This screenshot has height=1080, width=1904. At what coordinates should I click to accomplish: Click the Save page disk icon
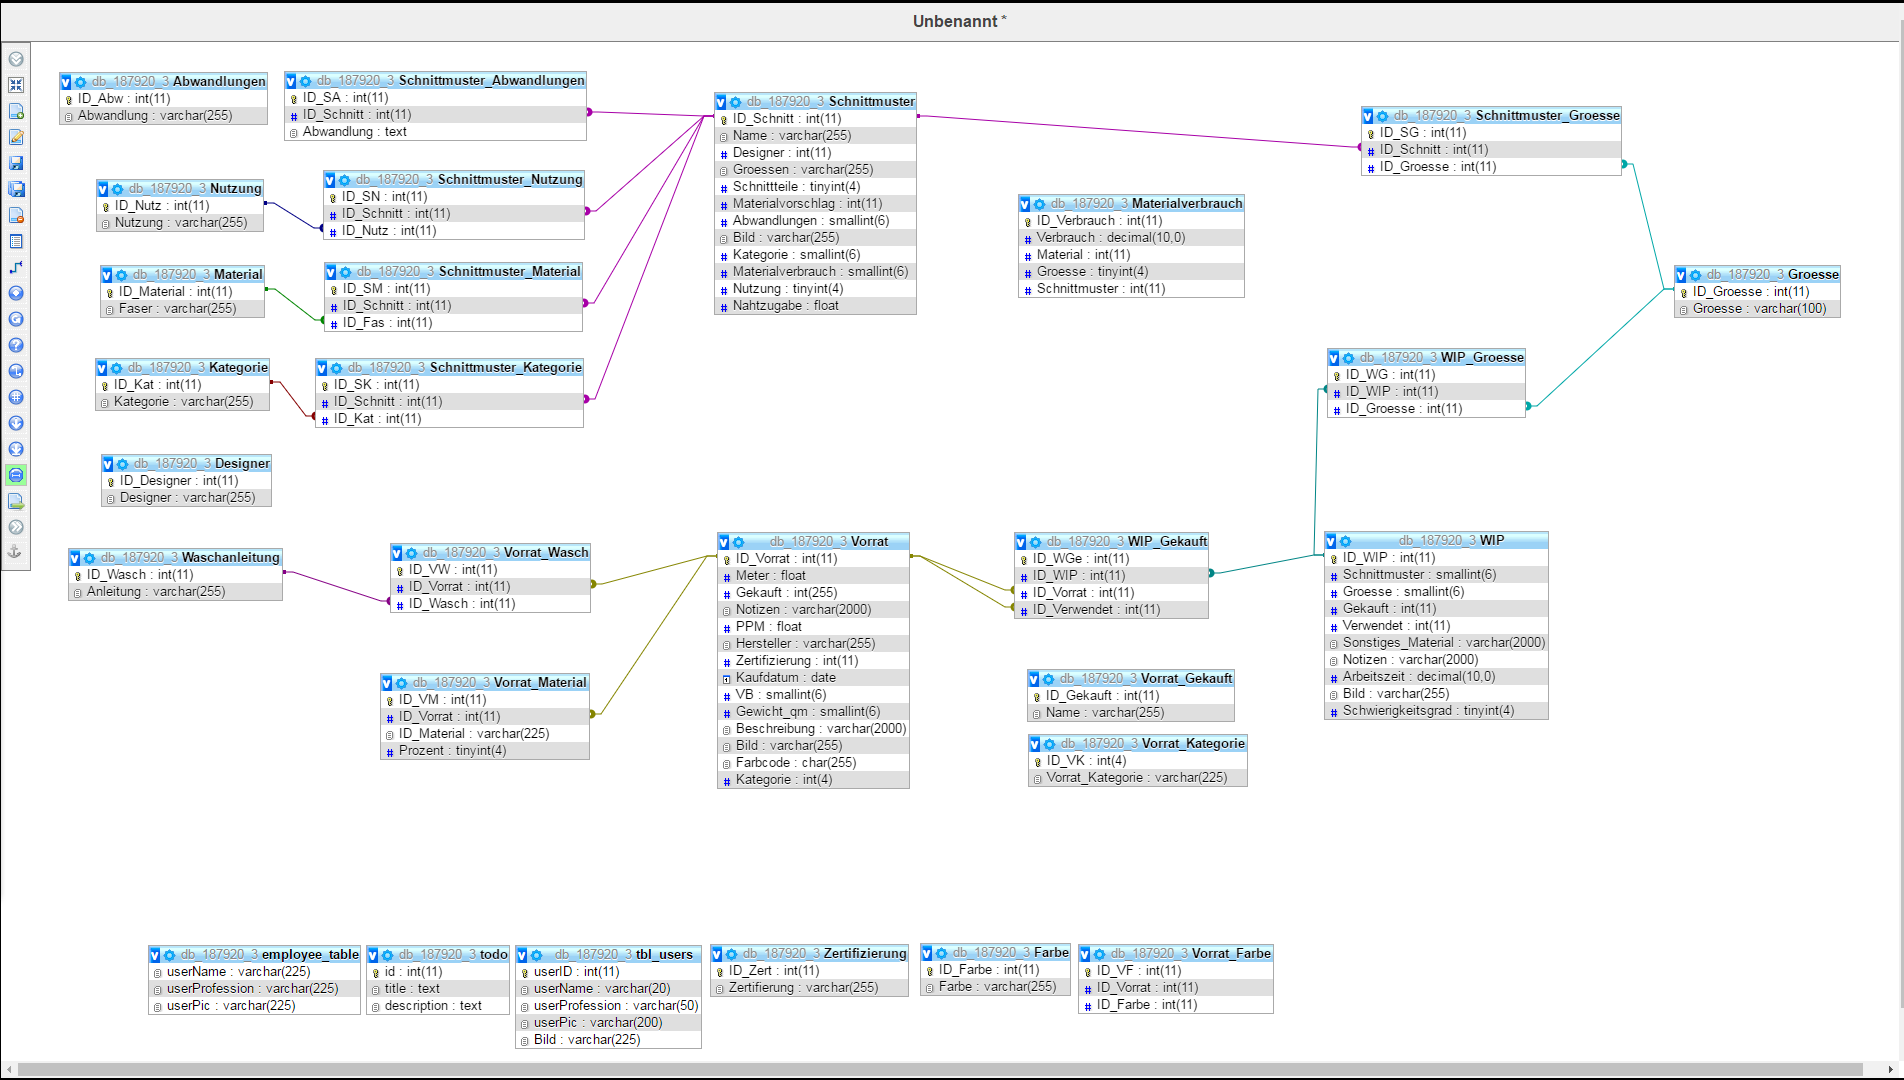[x=16, y=163]
